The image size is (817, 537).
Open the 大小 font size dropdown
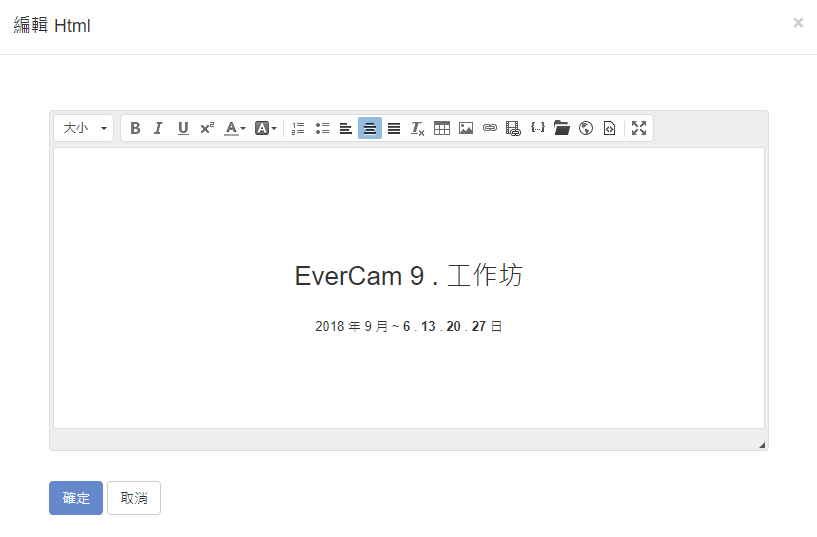(83, 128)
